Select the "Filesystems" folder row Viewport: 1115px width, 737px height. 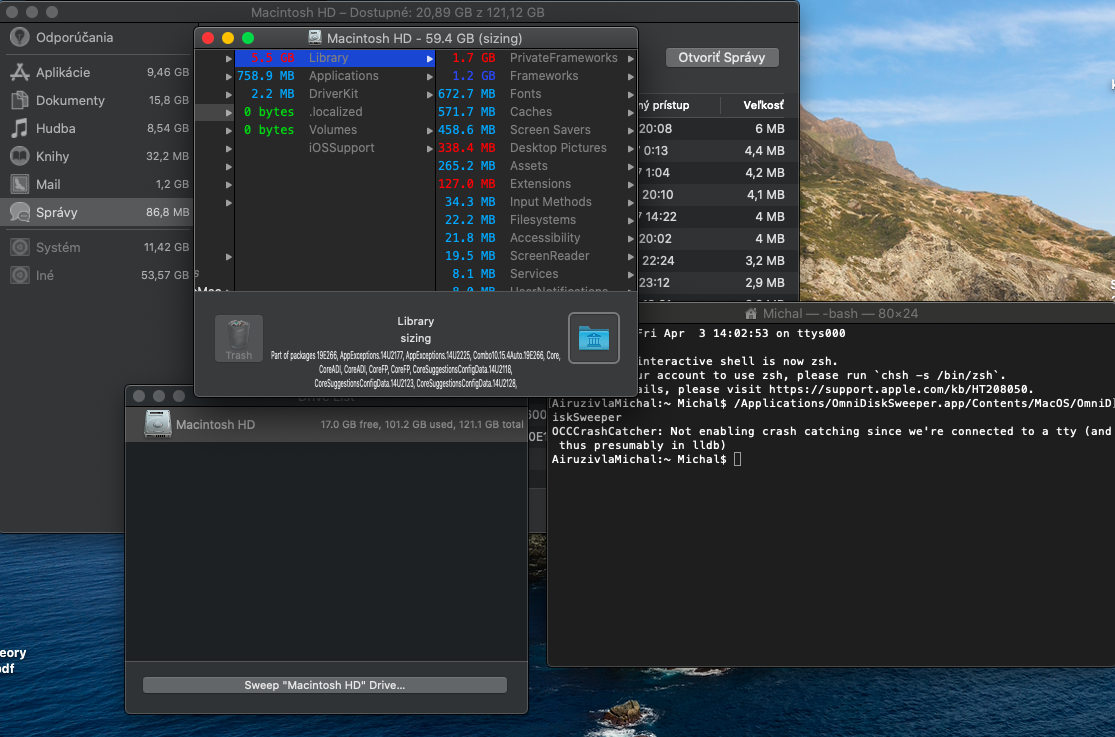[535, 220]
